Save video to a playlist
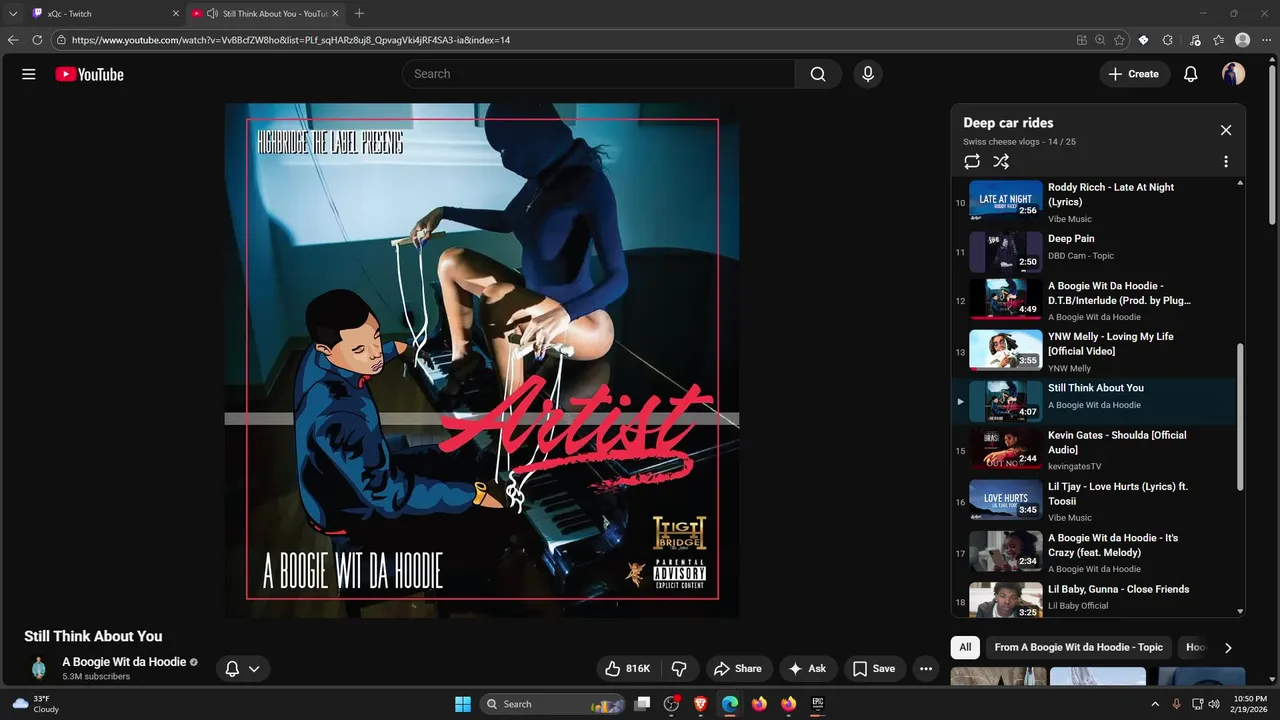 pos(873,669)
